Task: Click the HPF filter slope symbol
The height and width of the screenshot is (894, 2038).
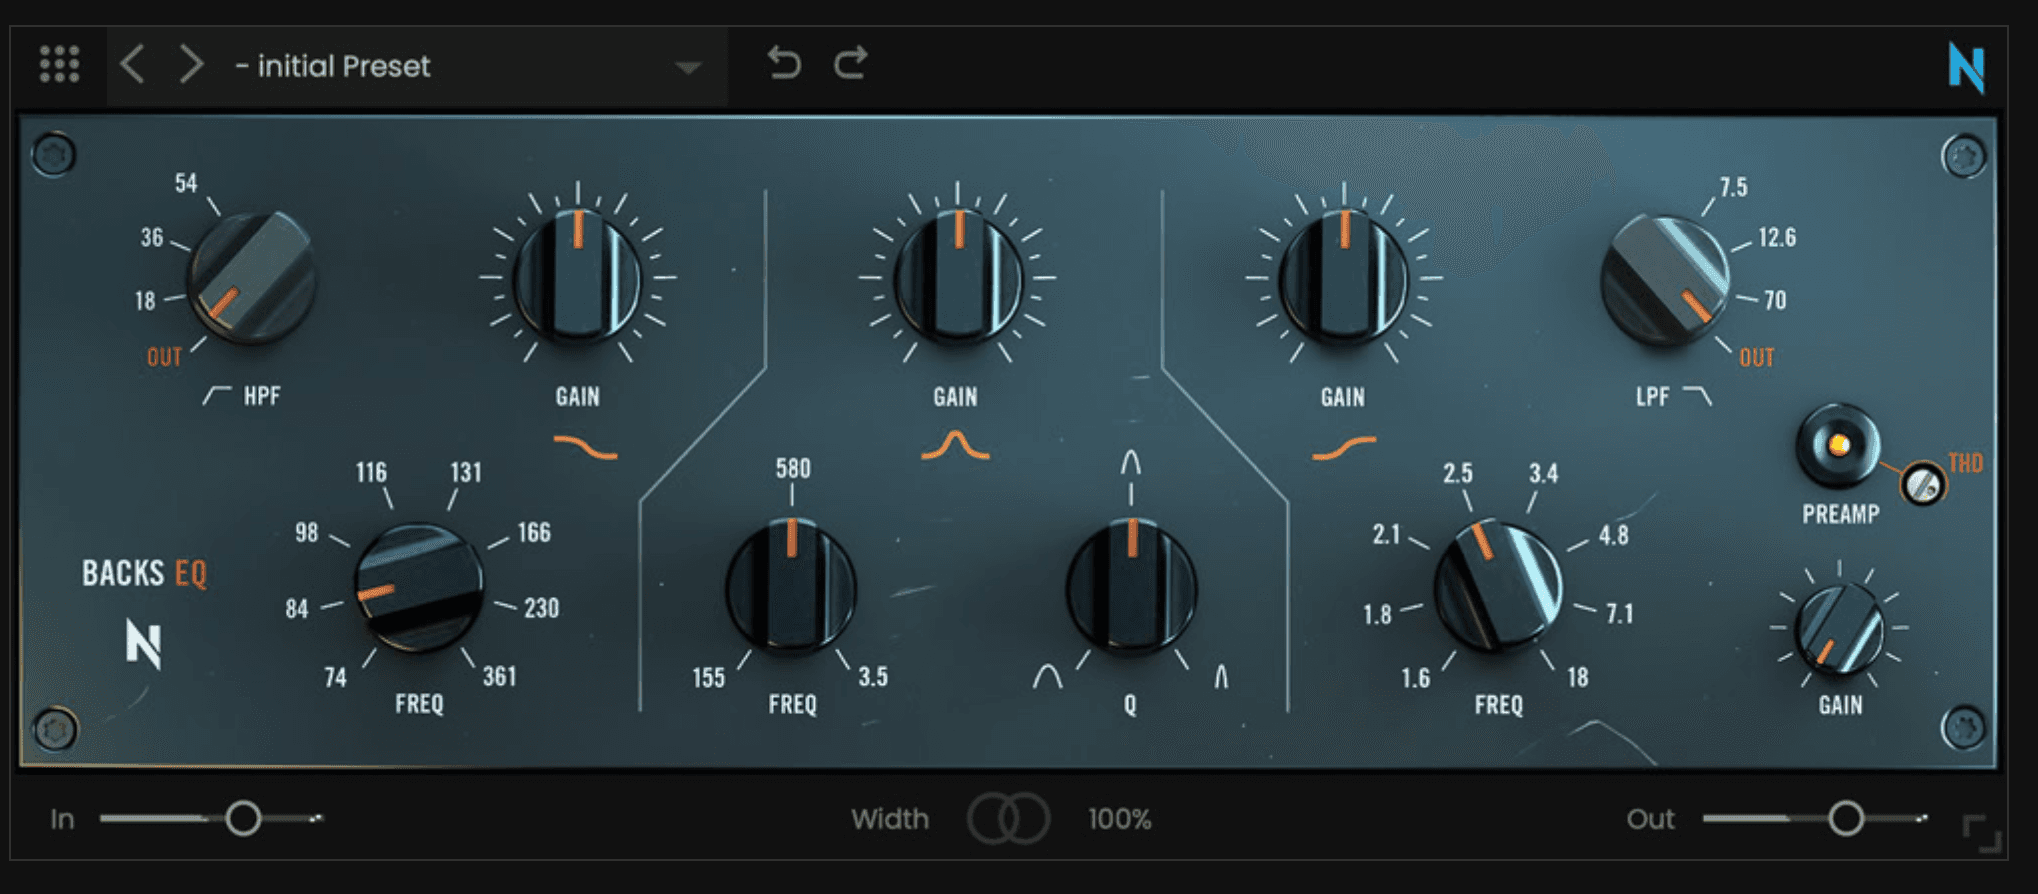Action: (x=216, y=395)
